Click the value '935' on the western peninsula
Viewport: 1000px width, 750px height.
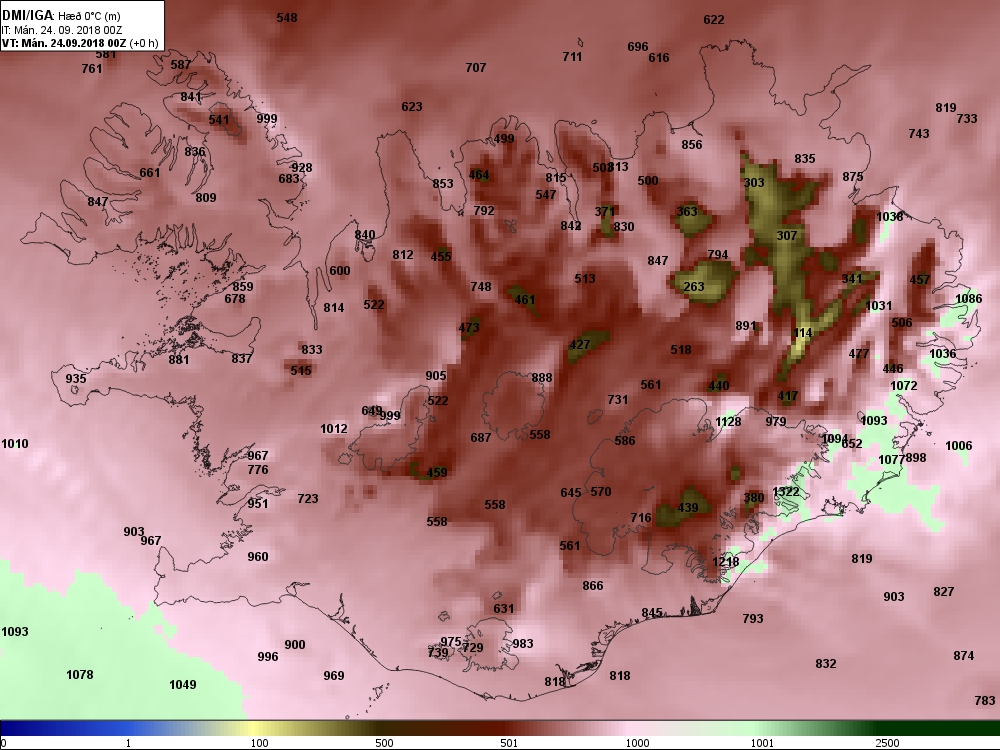coord(76,379)
